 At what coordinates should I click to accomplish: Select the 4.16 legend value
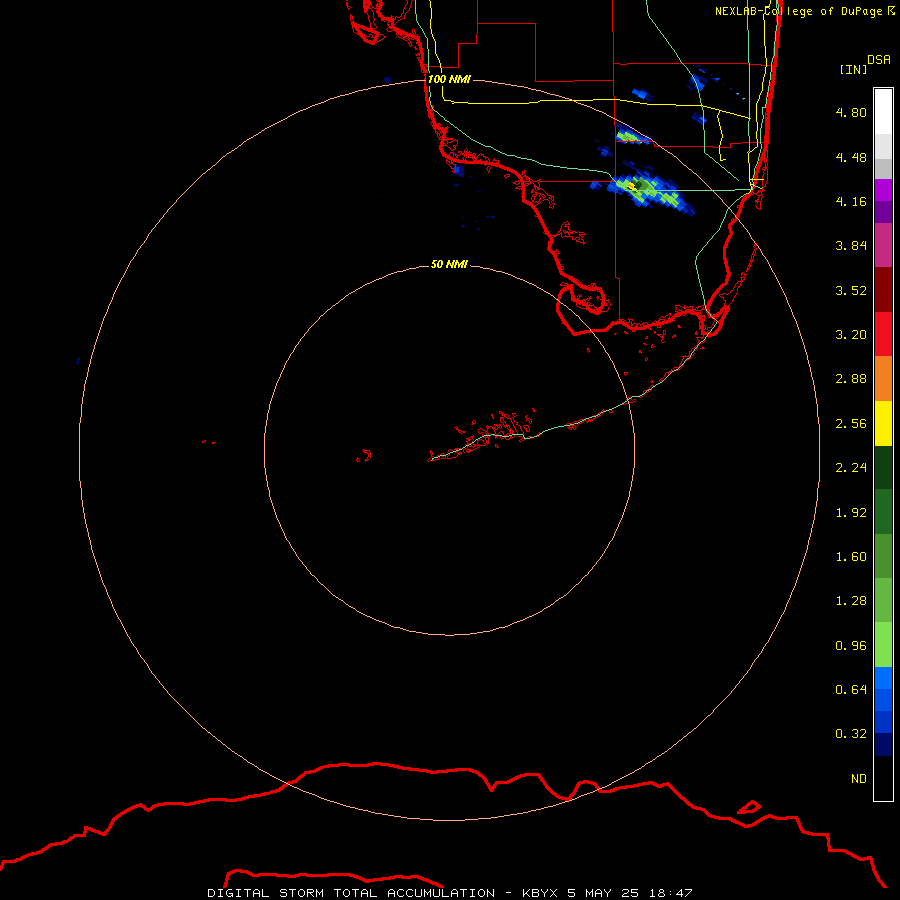tap(851, 201)
